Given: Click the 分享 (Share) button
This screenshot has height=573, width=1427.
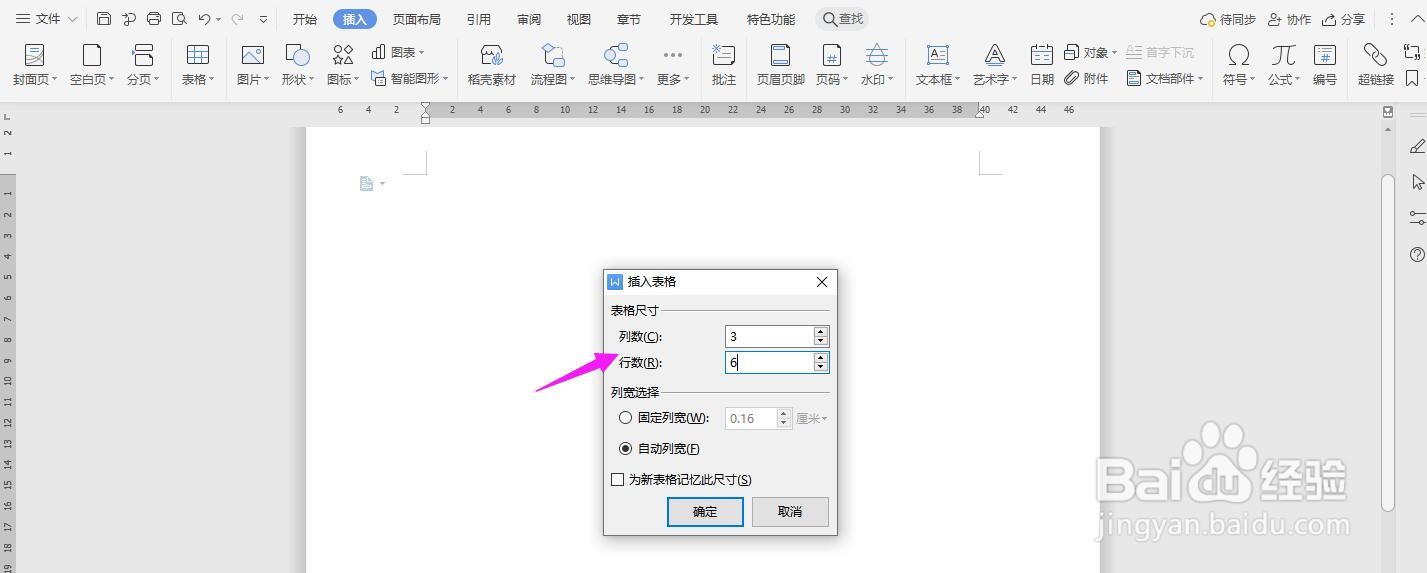Looking at the screenshot, I should click(1343, 19).
